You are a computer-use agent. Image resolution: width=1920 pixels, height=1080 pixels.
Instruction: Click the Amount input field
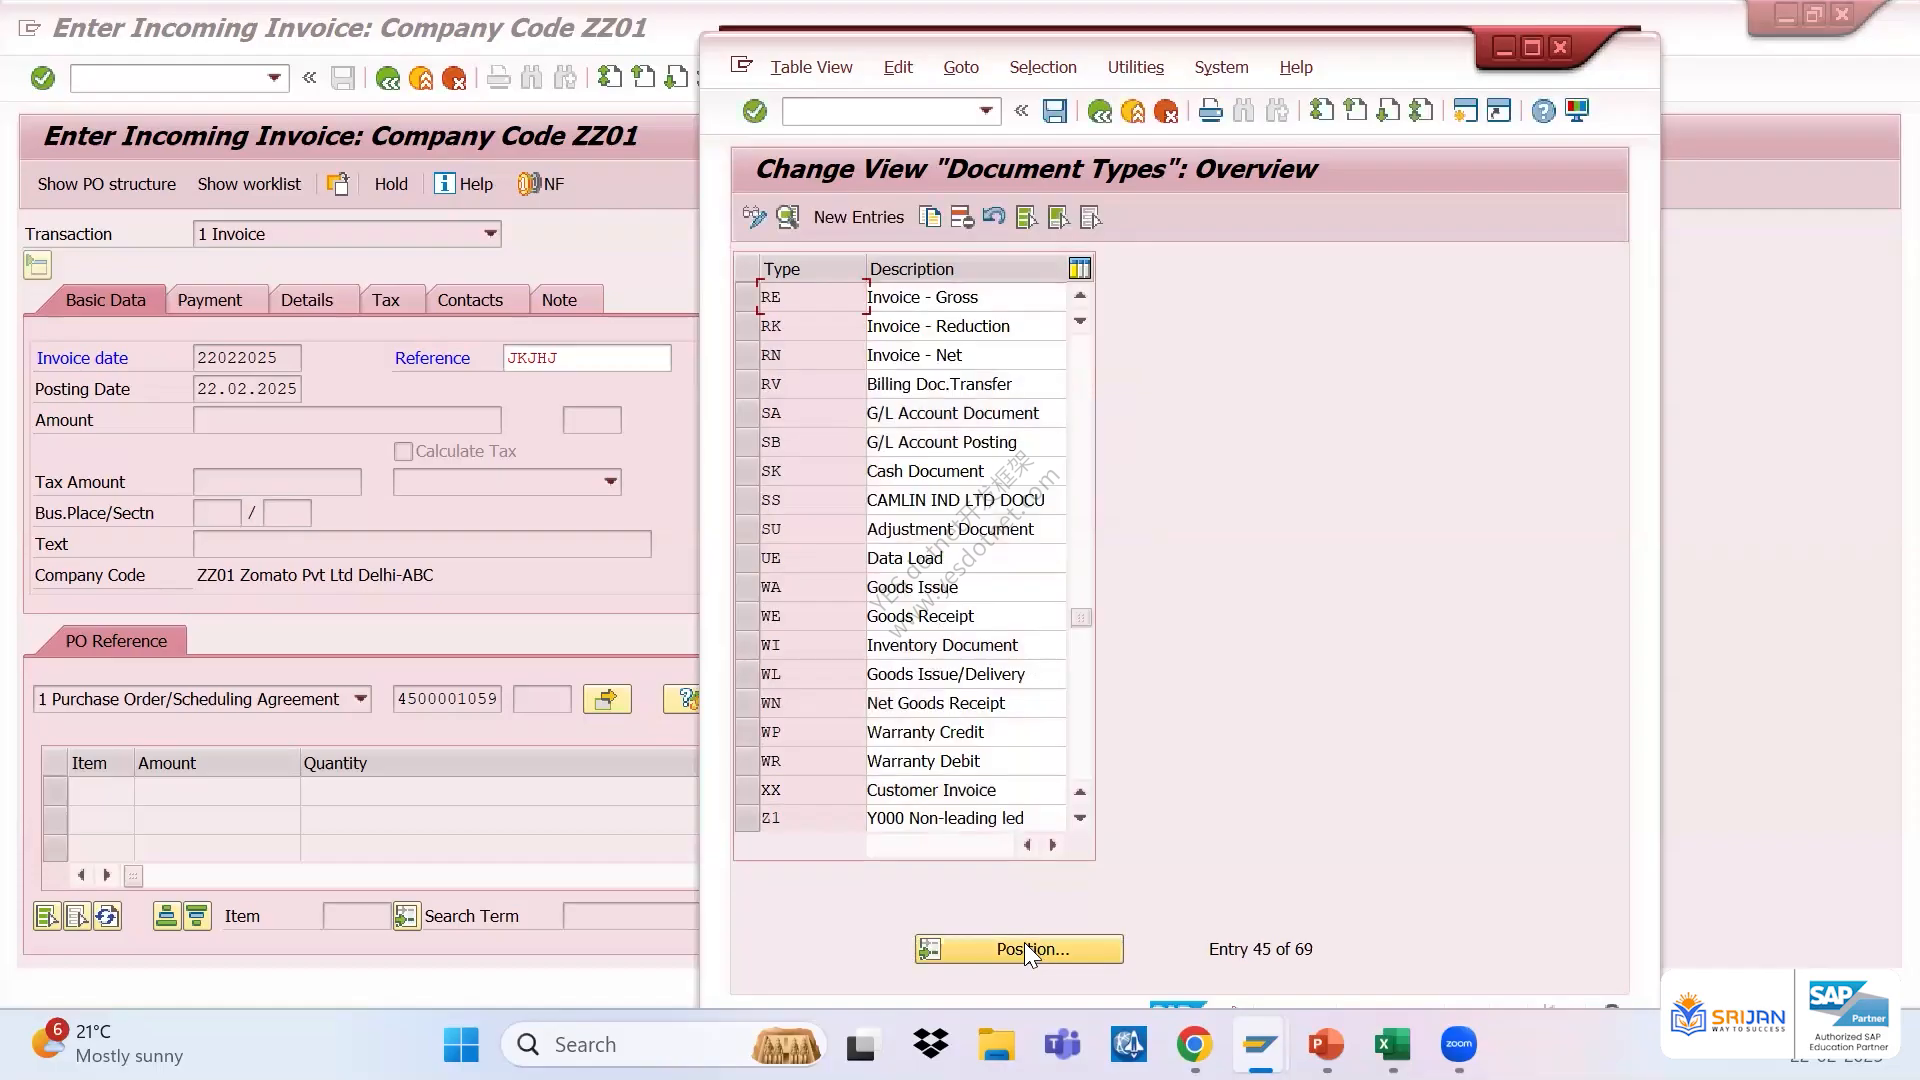click(347, 420)
